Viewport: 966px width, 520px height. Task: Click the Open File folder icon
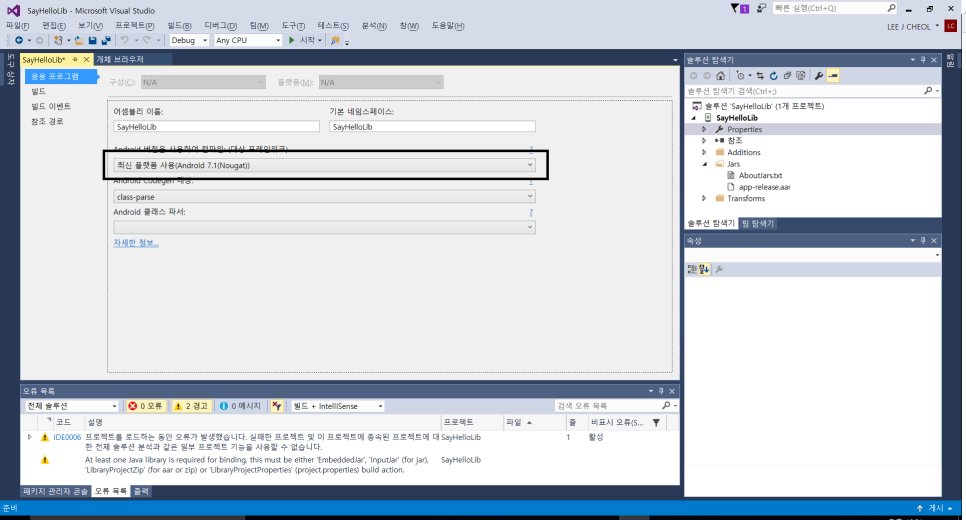(x=79, y=40)
